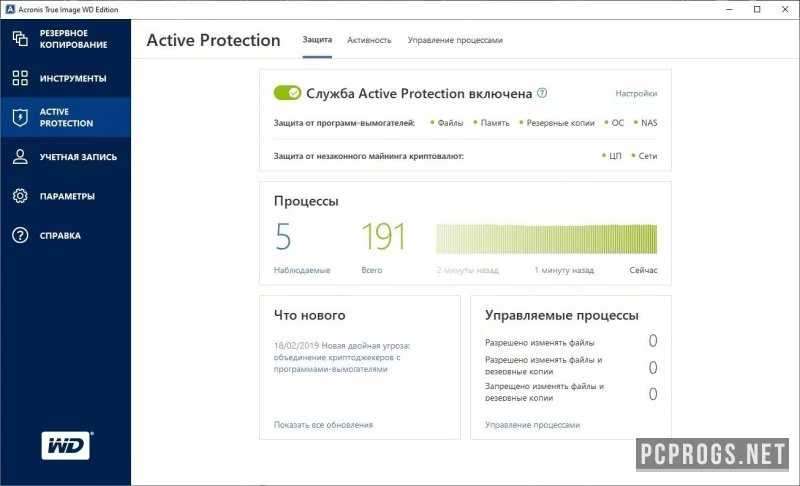Click the Наблюдаемые label

point(302,270)
